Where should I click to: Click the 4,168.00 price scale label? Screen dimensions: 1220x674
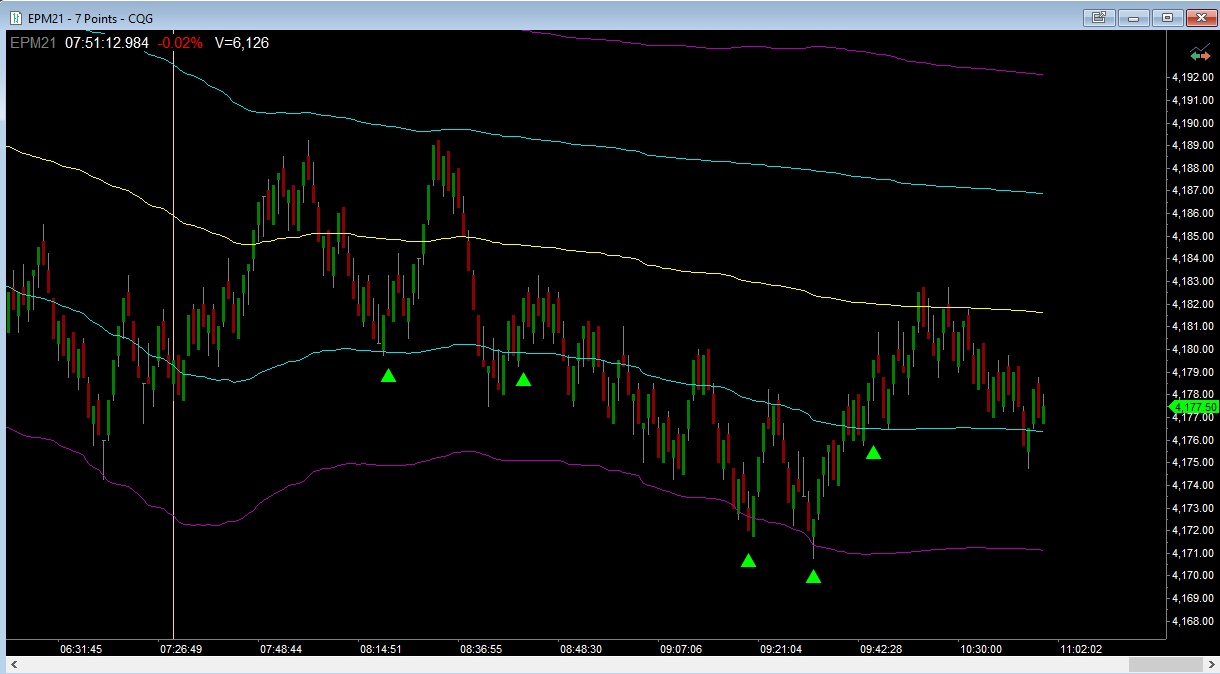(1194, 621)
